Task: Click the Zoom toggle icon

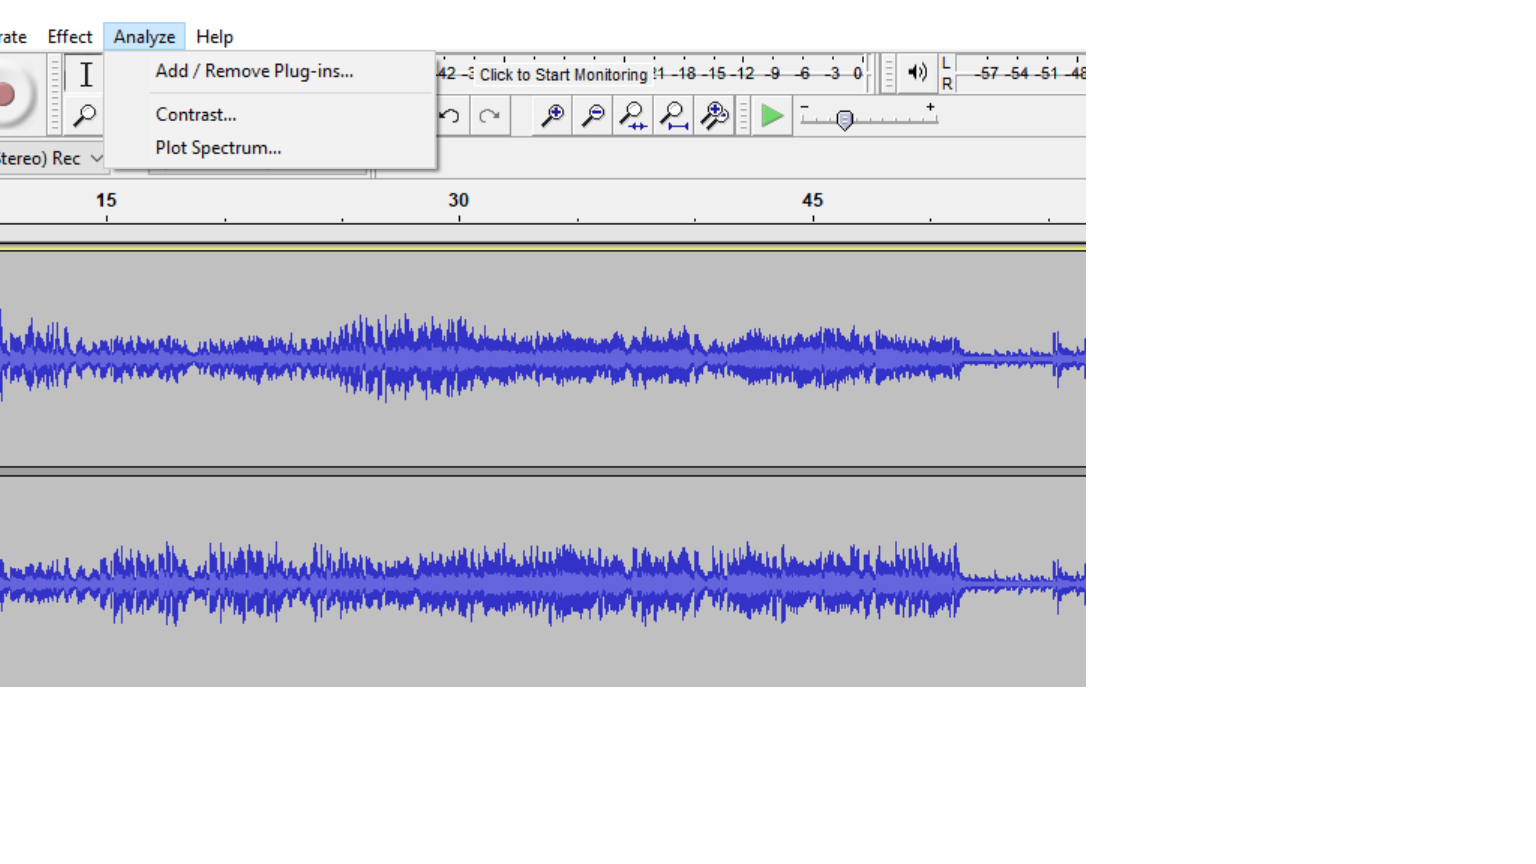Action: [x=714, y=116]
